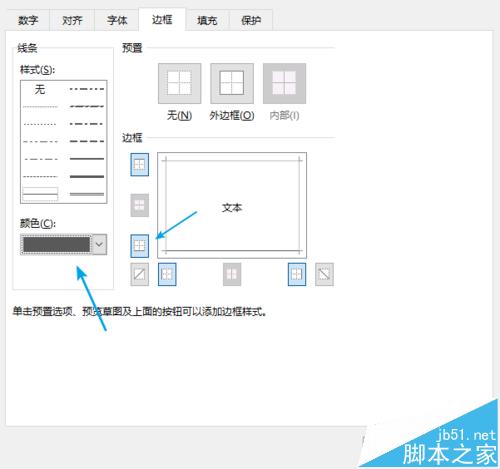This screenshot has height=469, width=500.
Task: Switch to the 保护 tab
Action: coord(251,20)
